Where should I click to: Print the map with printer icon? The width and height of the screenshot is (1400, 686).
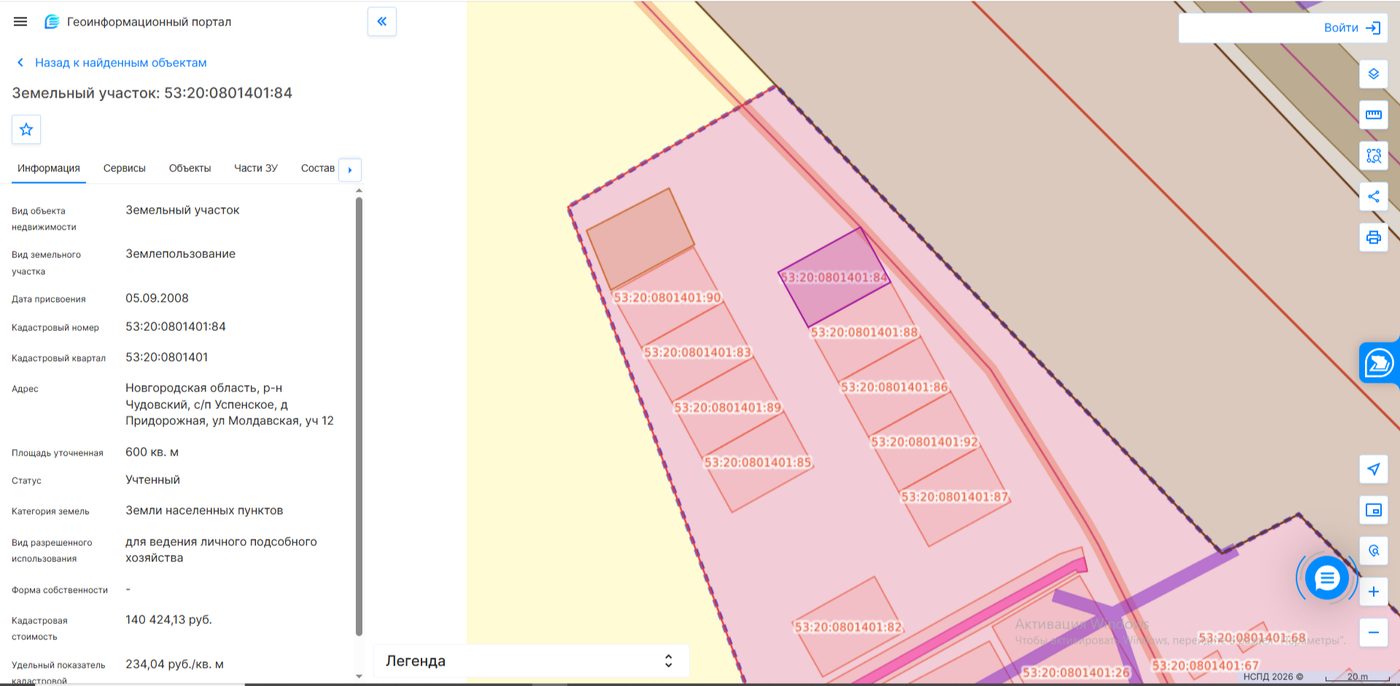coord(1374,237)
